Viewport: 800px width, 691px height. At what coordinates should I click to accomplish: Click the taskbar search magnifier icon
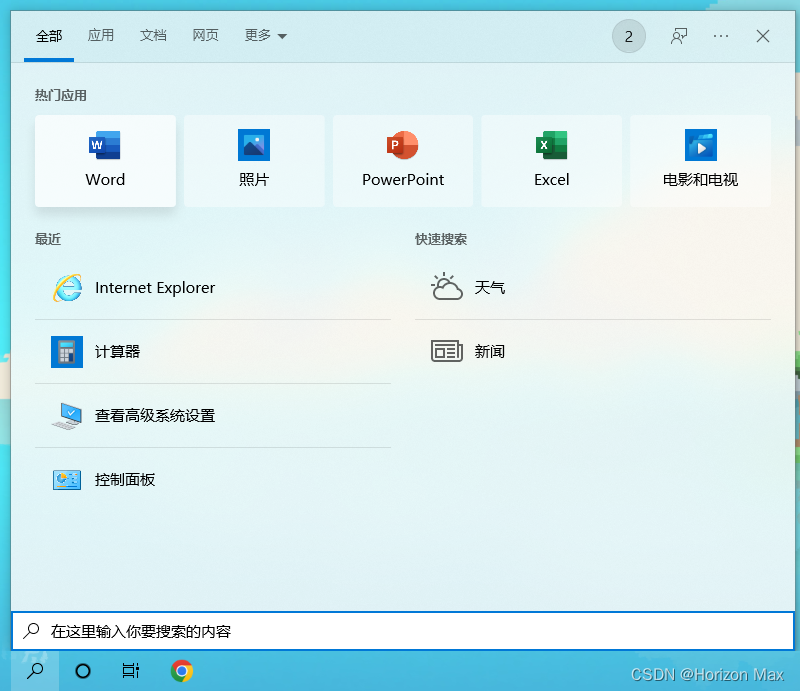[35, 671]
